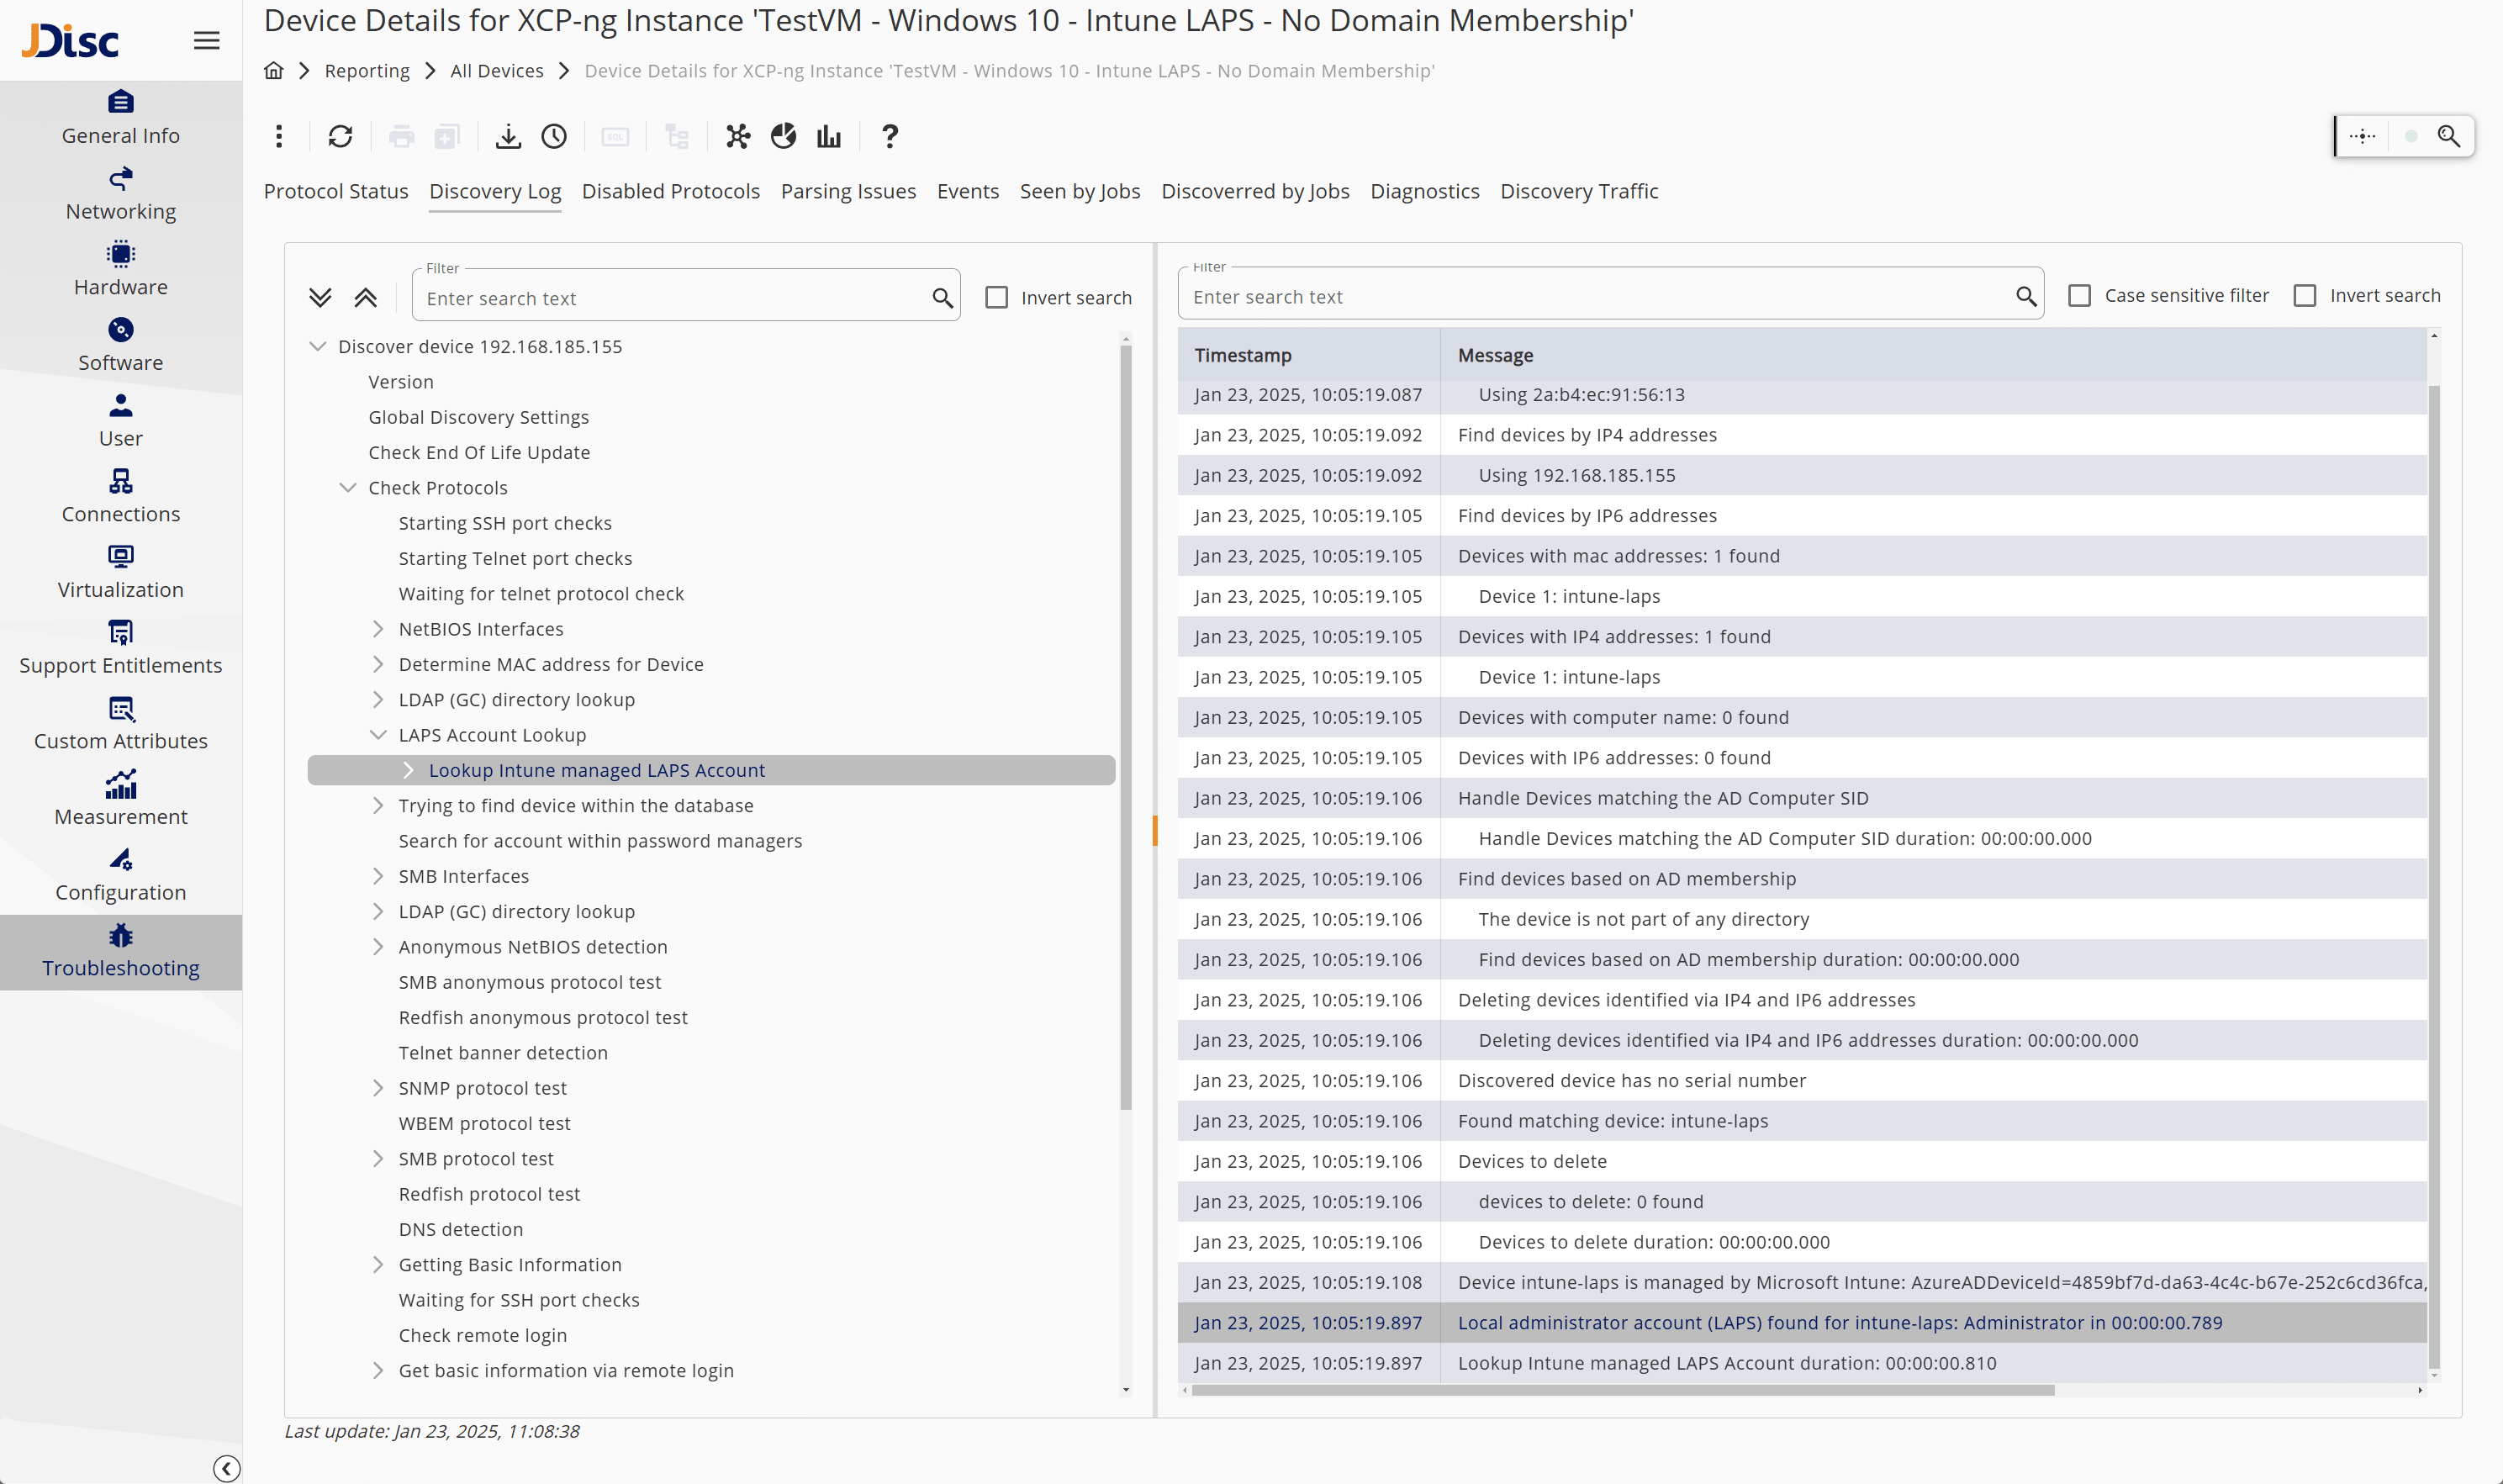Enable Invert search in the left filter panel
Screen dimensions: 2503x1484
click(997, 297)
